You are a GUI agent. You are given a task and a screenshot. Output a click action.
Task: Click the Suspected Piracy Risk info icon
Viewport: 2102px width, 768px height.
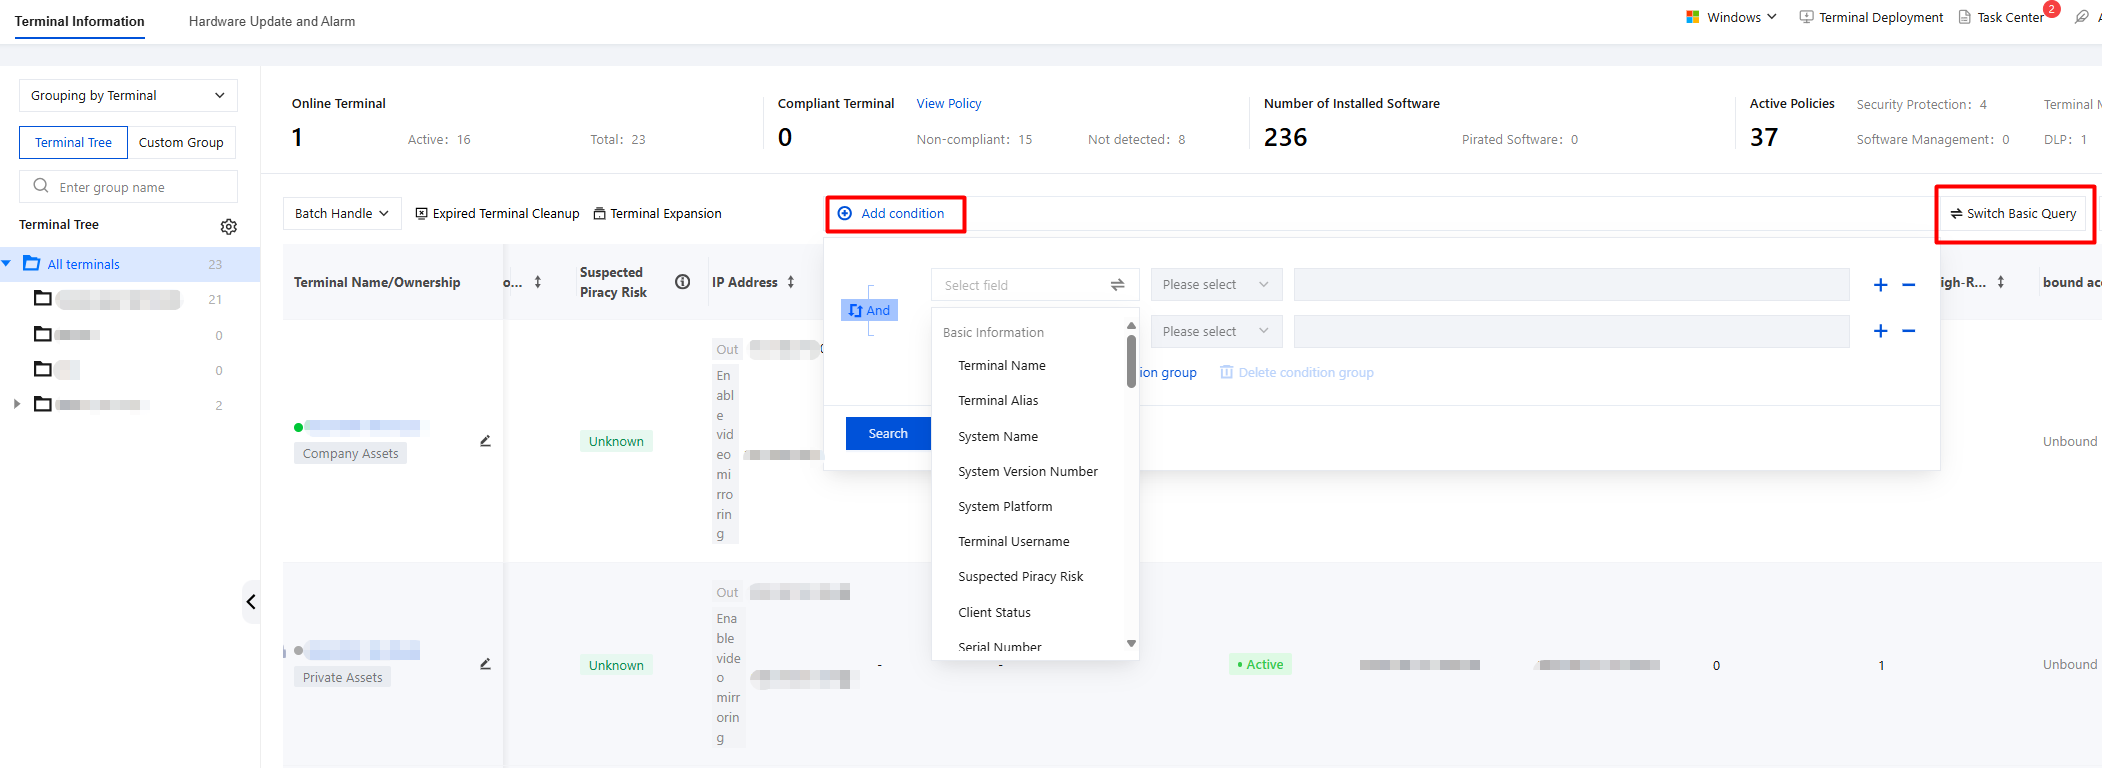coord(683,282)
